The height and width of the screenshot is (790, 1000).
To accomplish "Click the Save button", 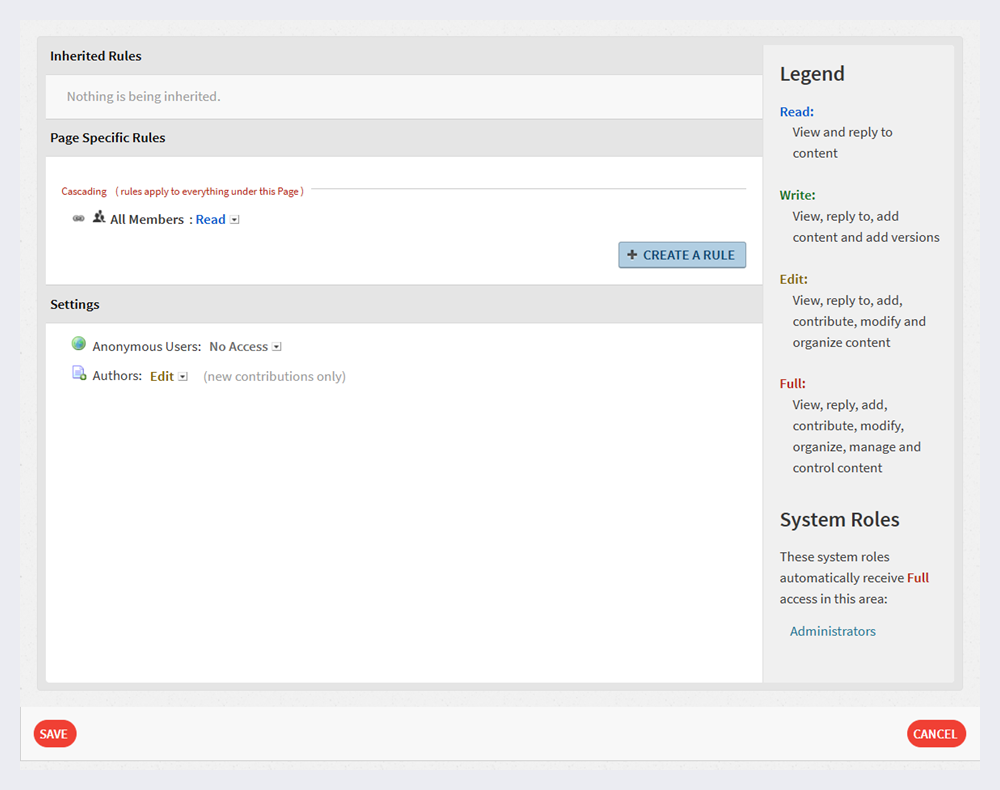I will [54, 733].
